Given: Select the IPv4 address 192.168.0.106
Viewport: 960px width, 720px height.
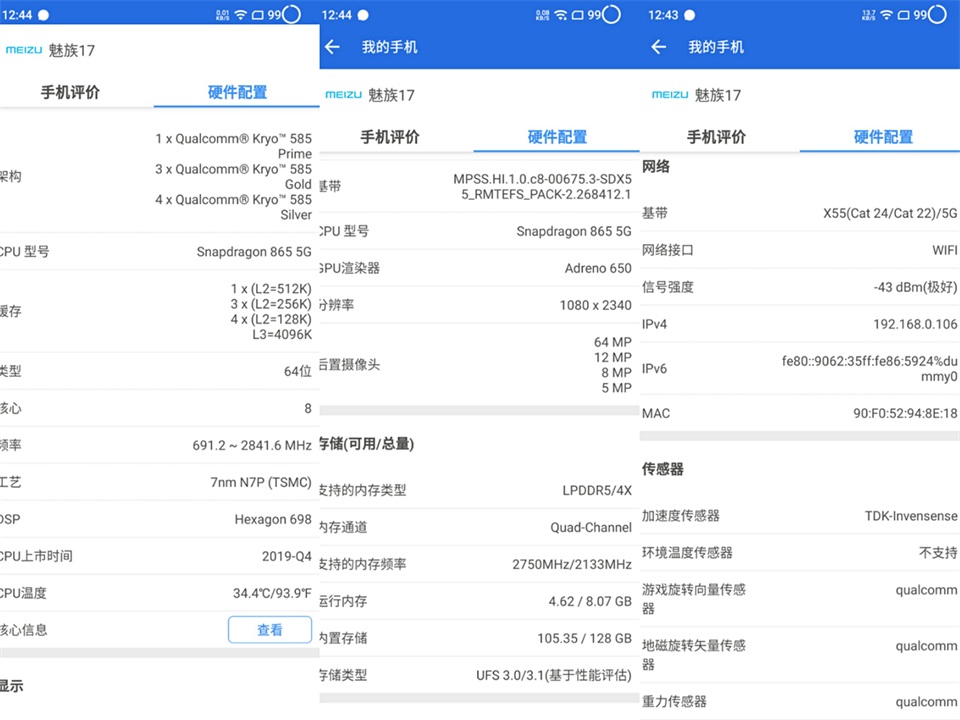Looking at the screenshot, I should click(x=915, y=324).
